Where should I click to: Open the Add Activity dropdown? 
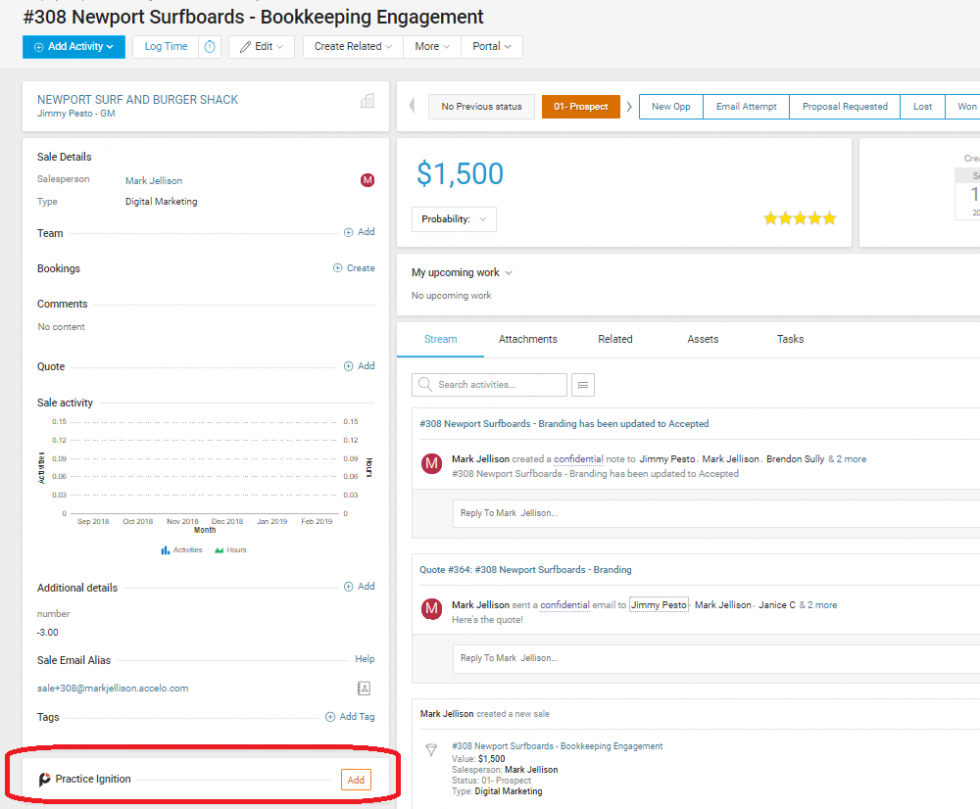[x=74, y=47]
